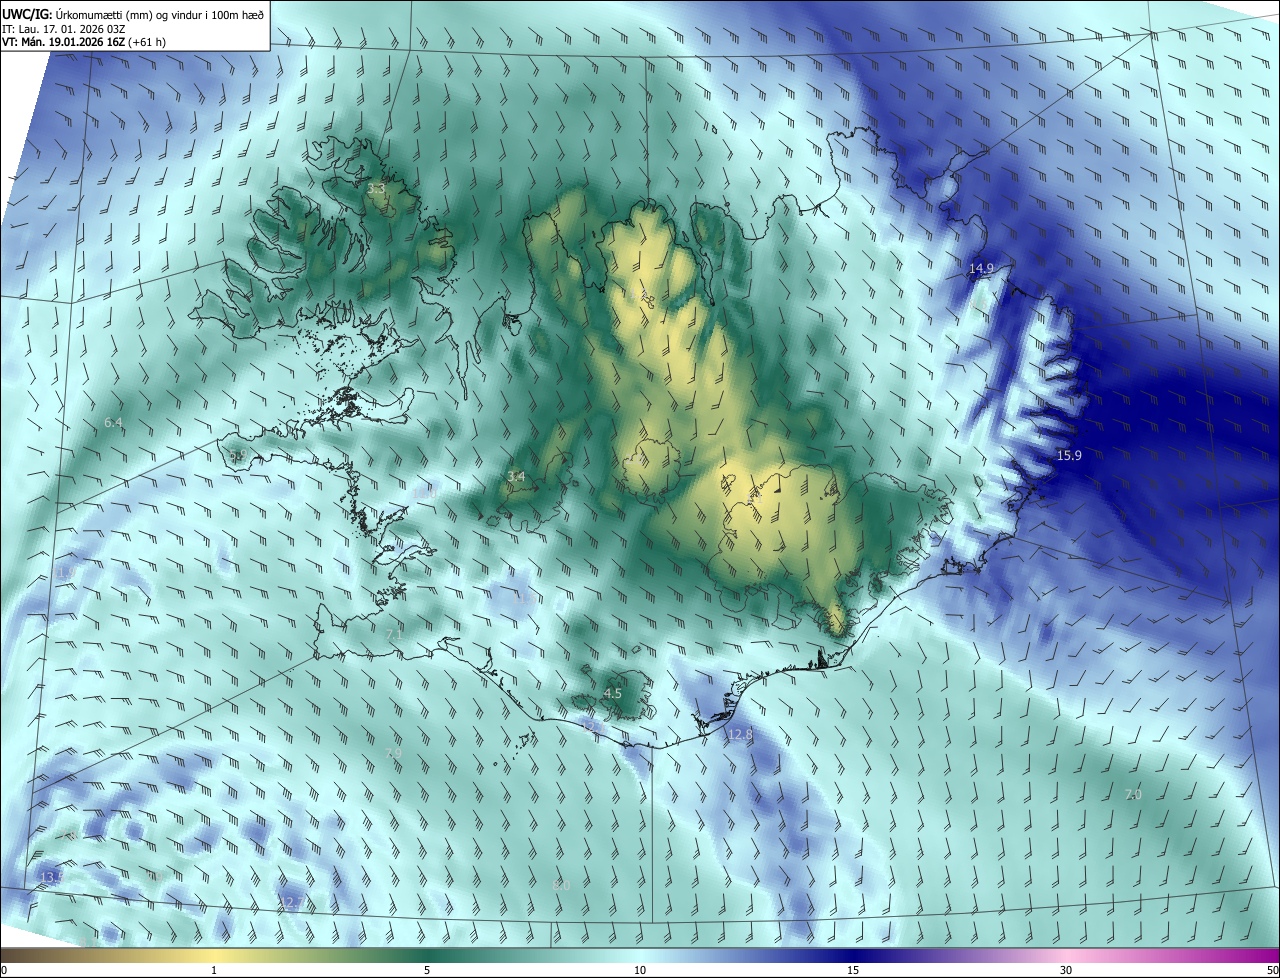Click the 7.0 value on the map
Viewport: 1280px width, 978px height.
[x=1133, y=794]
